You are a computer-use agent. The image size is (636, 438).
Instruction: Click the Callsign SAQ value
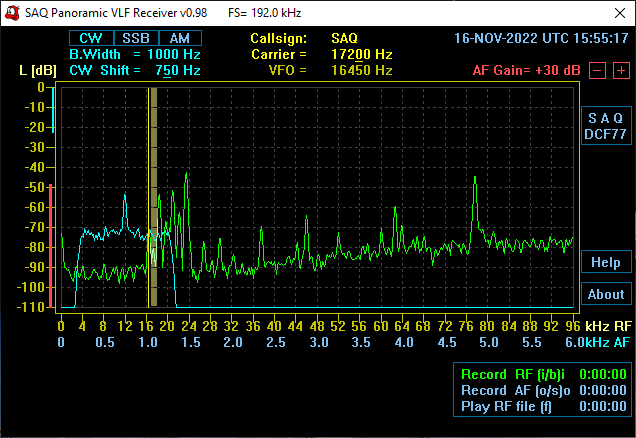(x=344, y=39)
